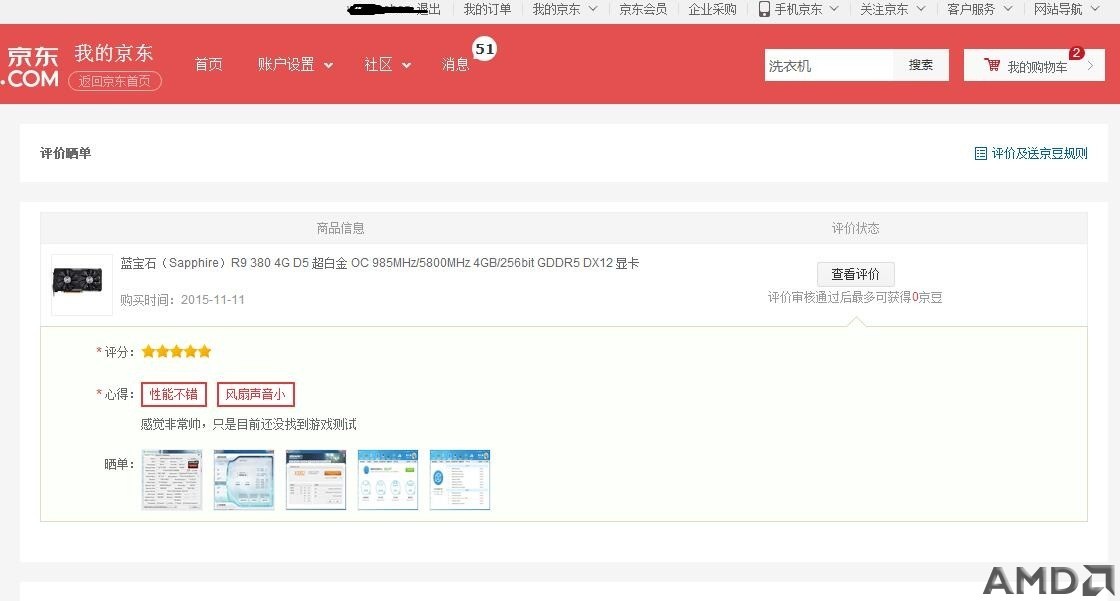Click the rules list icon beside 评价及送京豆规则
This screenshot has height=601, width=1120.
click(981, 154)
